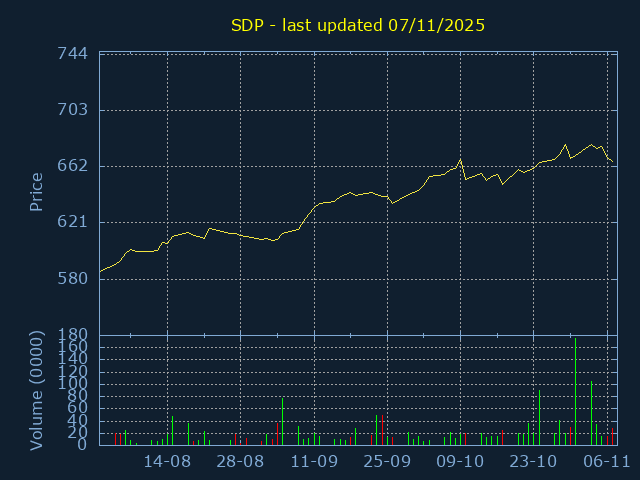Select the 09-10 date marker
Screen dimensions: 640x480
(460, 462)
